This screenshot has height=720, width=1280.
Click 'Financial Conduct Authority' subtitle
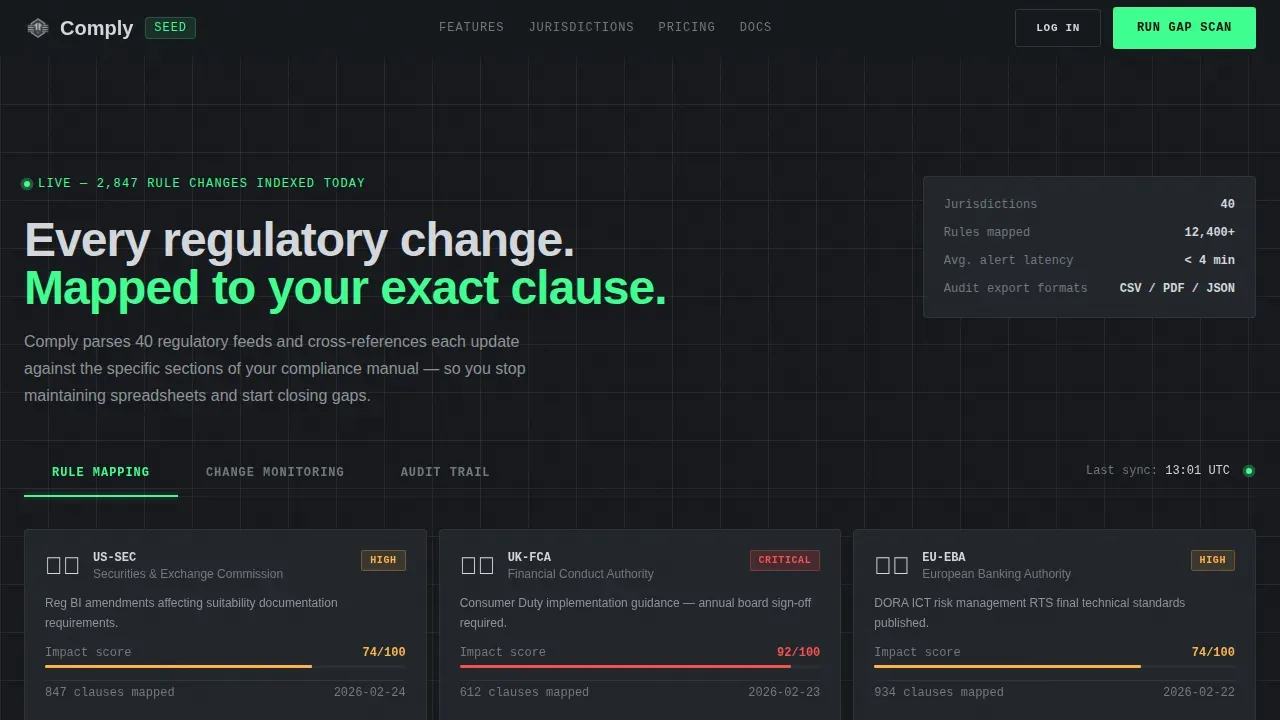580,574
